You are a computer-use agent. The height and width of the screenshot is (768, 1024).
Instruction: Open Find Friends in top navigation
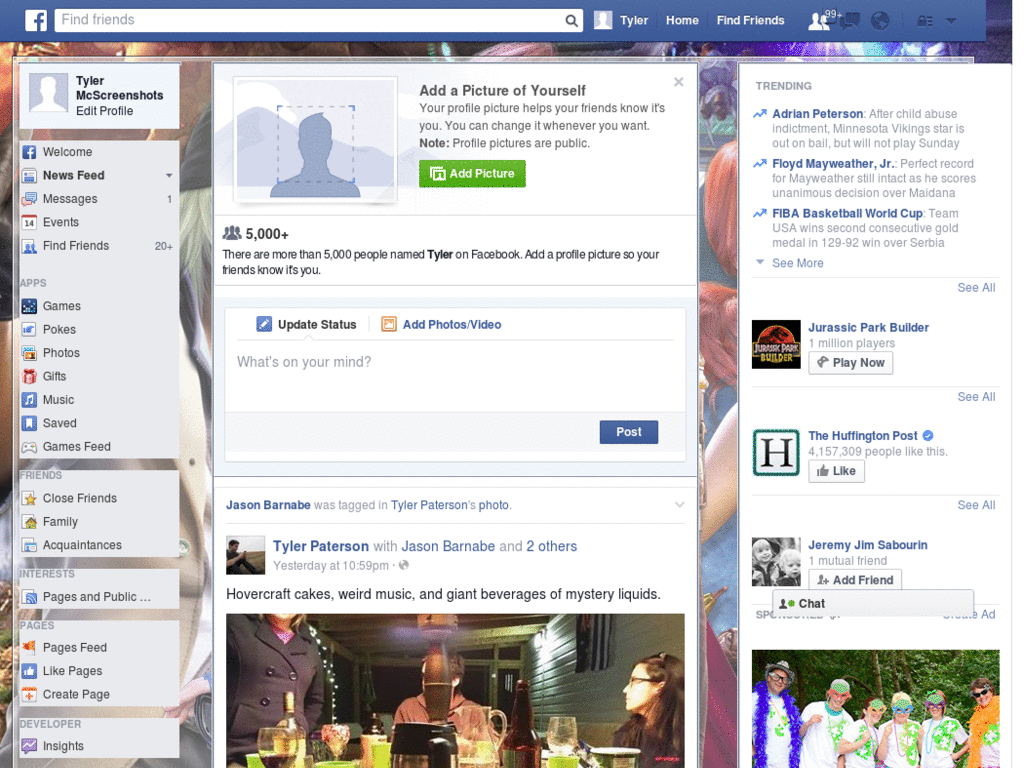tap(750, 21)
